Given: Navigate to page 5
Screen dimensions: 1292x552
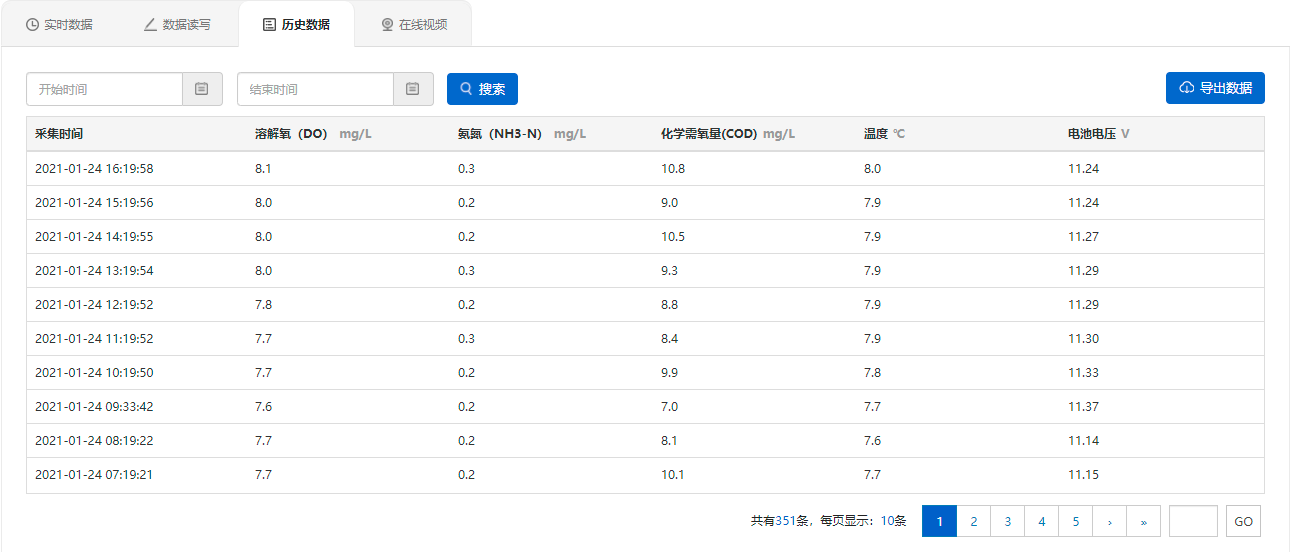Looking at the screenshot, I should (x=1076, y=521).
